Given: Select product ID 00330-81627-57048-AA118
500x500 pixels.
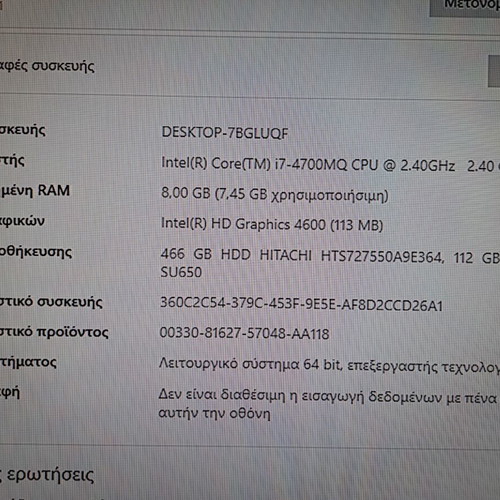Looking at the screenshot, I should 244,333.
